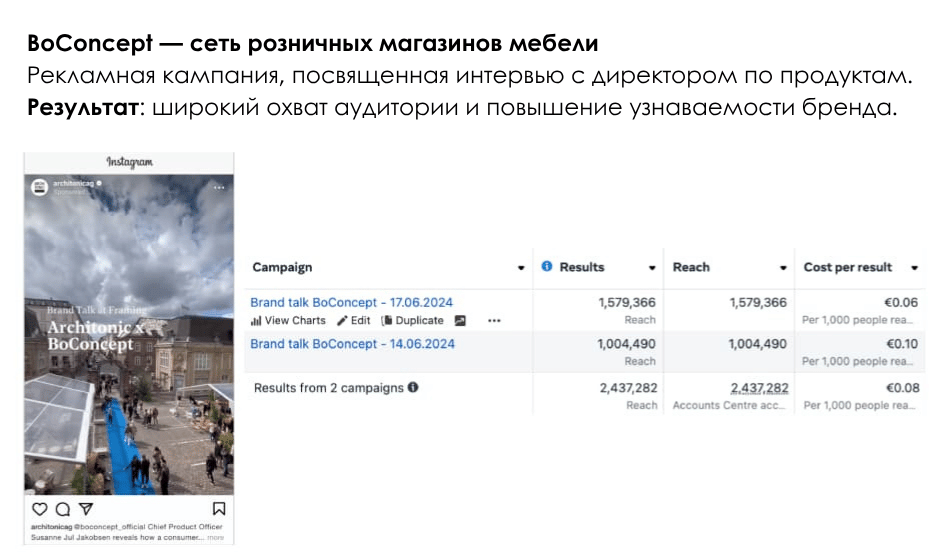The image size is (940, 555).
Task: Open the Campaign column dropdown arrow
Action: (x=521, y=268)
